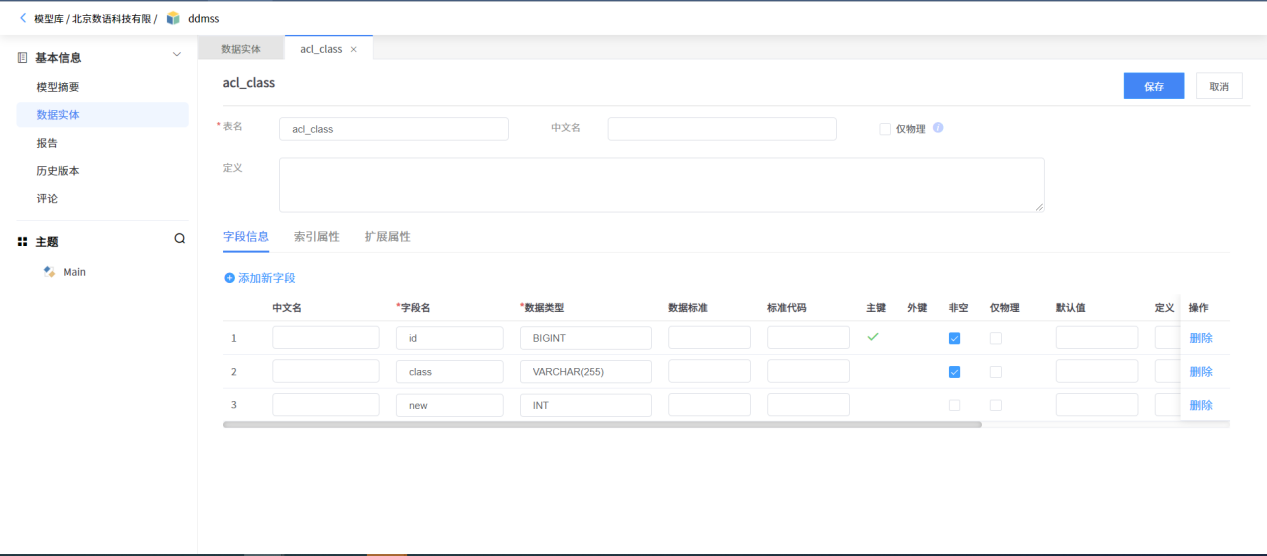Click the 数据类型 column header
Image resolution: width=1267 pixels, height=556 pixels.
543,308
